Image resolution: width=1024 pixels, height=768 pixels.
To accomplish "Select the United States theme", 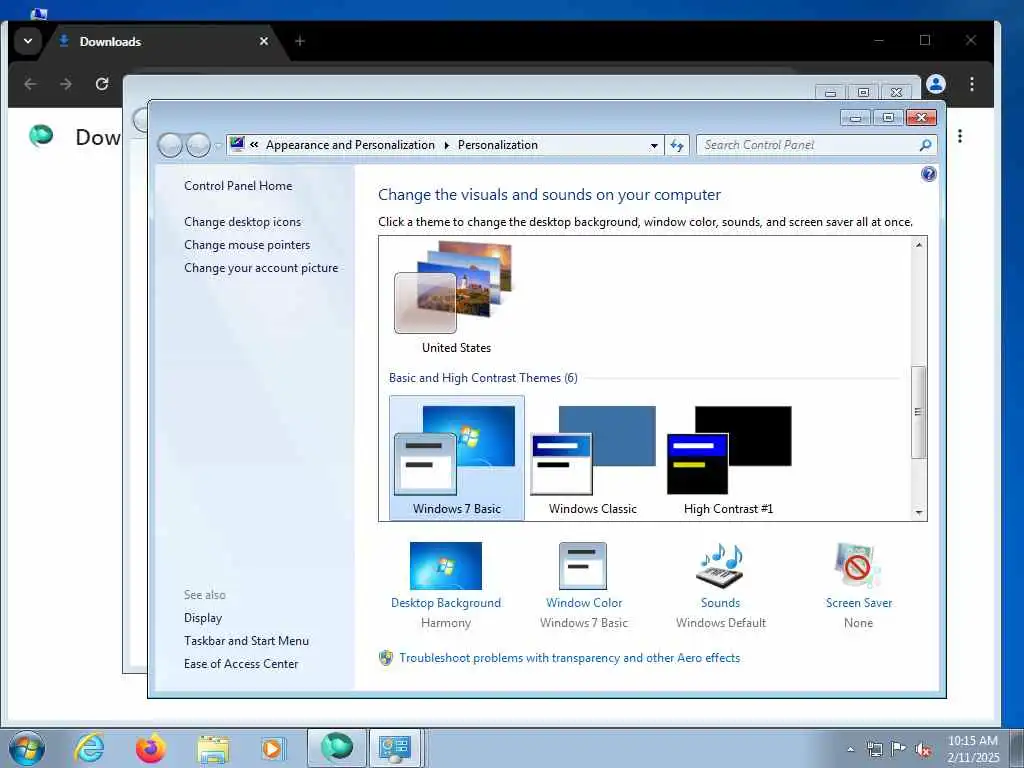I will click(456, 298).
